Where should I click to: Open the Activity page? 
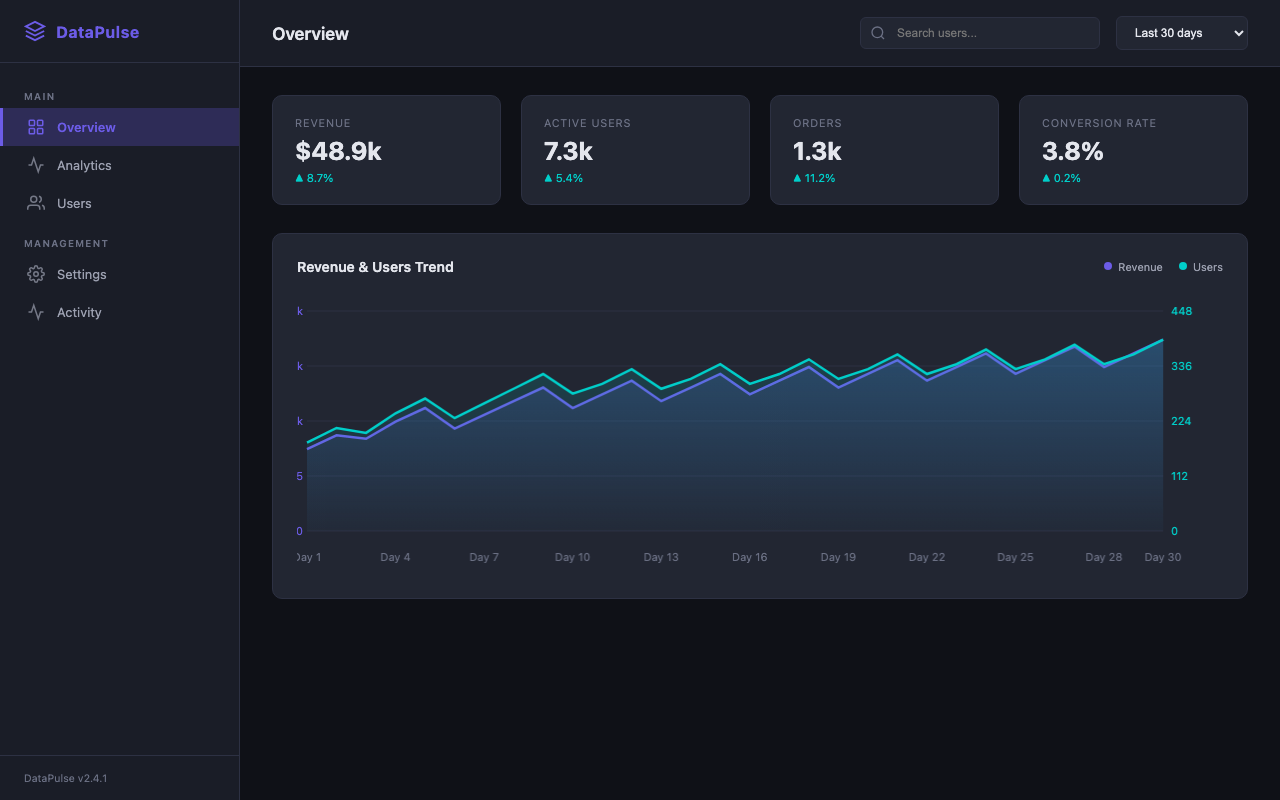point(120,312)
